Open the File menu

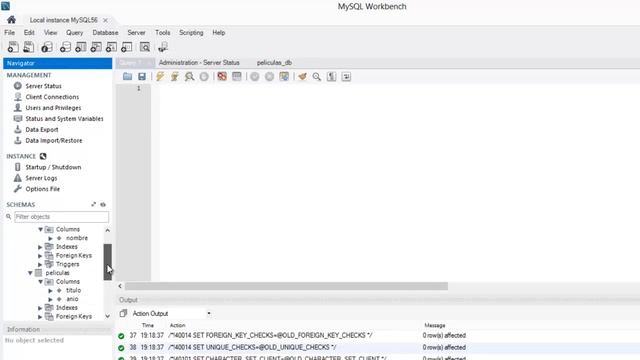tap(9, 33)
